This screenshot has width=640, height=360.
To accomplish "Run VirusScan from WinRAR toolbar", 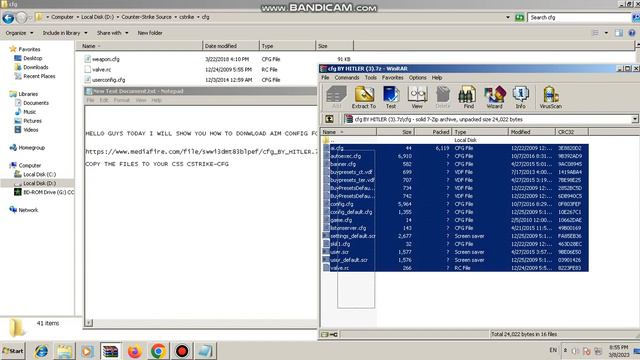I will [x=551, y=97].
